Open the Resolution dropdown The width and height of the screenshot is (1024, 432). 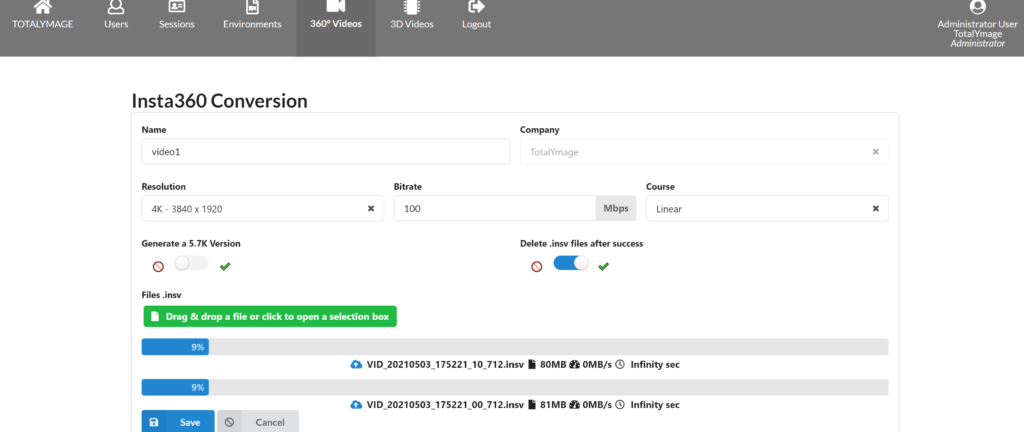click(x=263, y=209)
